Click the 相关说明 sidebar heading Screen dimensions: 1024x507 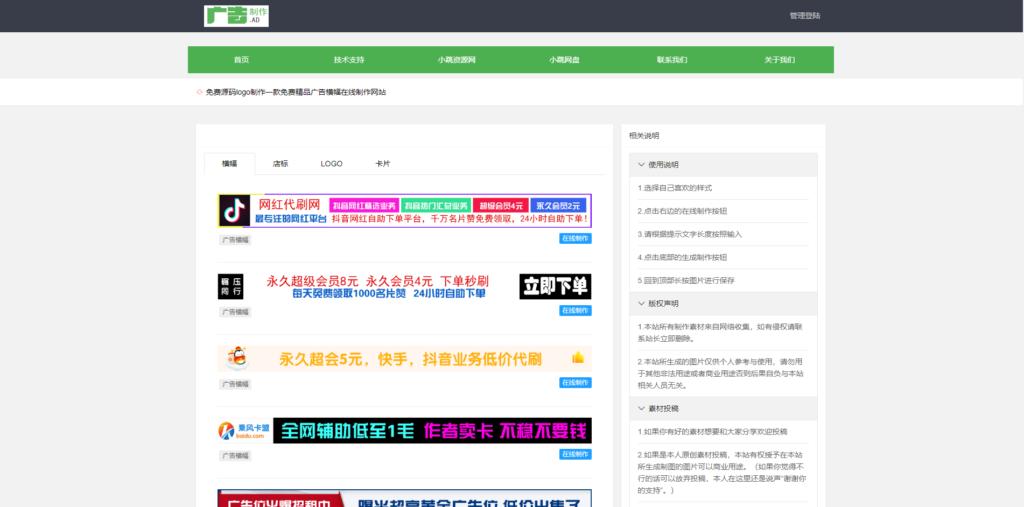tap(645, 136)
